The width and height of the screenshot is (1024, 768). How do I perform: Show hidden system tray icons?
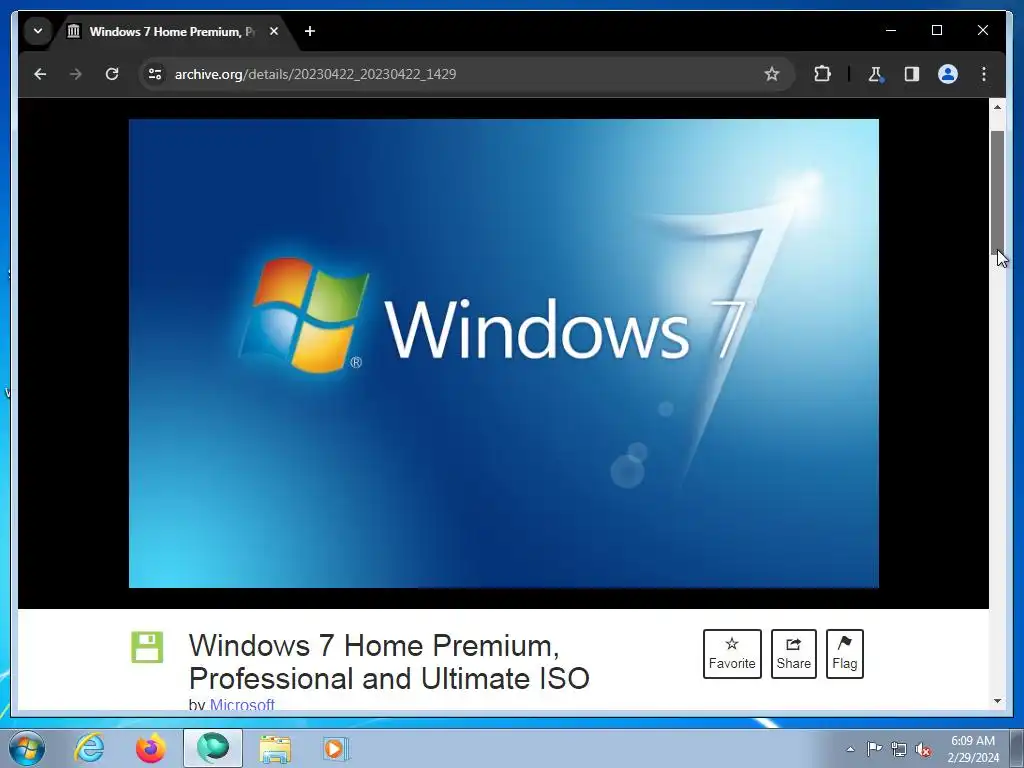click(850, 749)
